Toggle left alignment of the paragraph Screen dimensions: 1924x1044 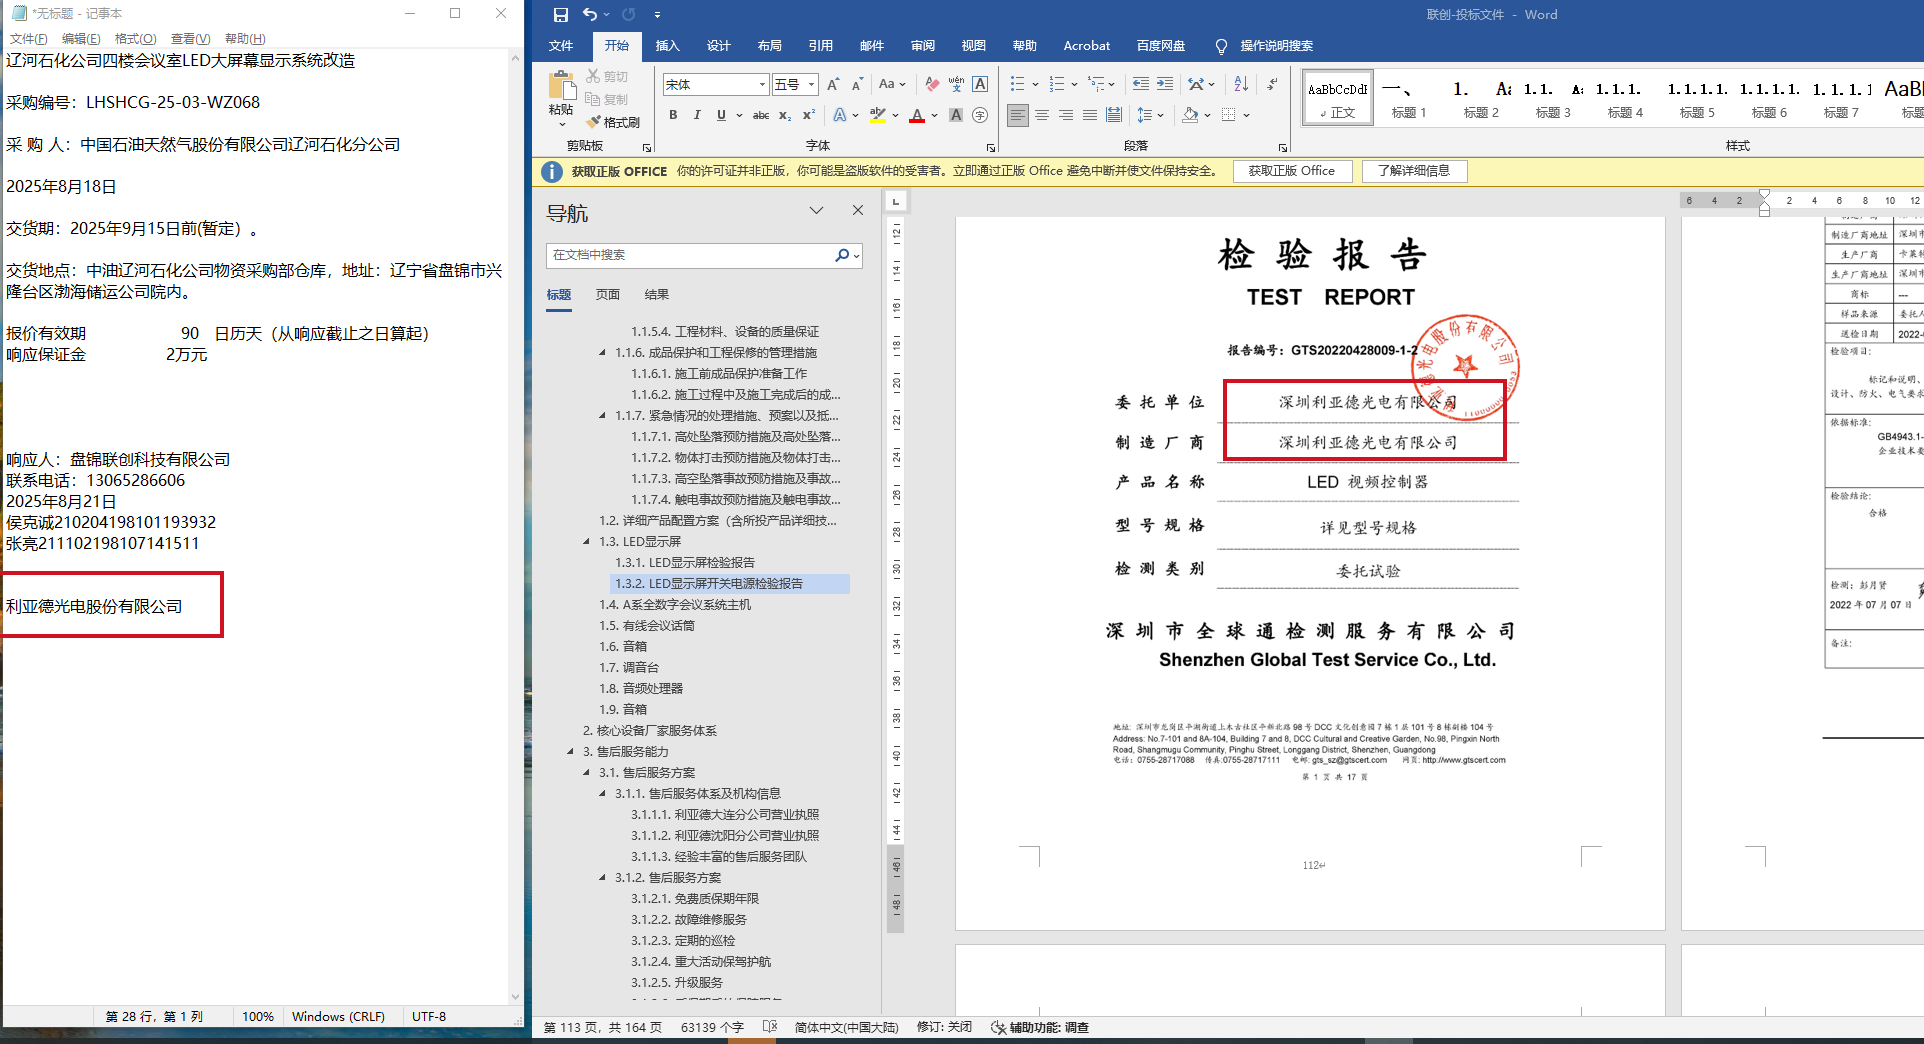pos(1018,115)
